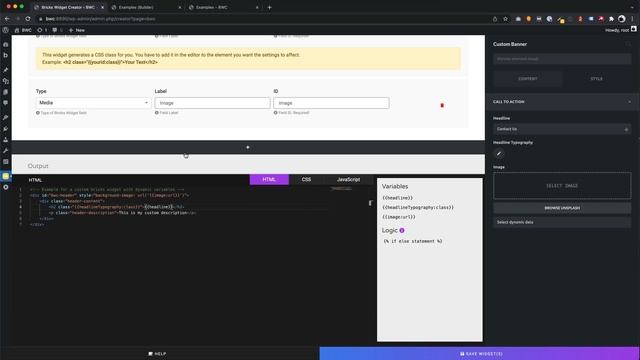The height and width of the screenshot is (360, 640).
Task: Delete the Image field with red trash icon
Action: [442, 105]
